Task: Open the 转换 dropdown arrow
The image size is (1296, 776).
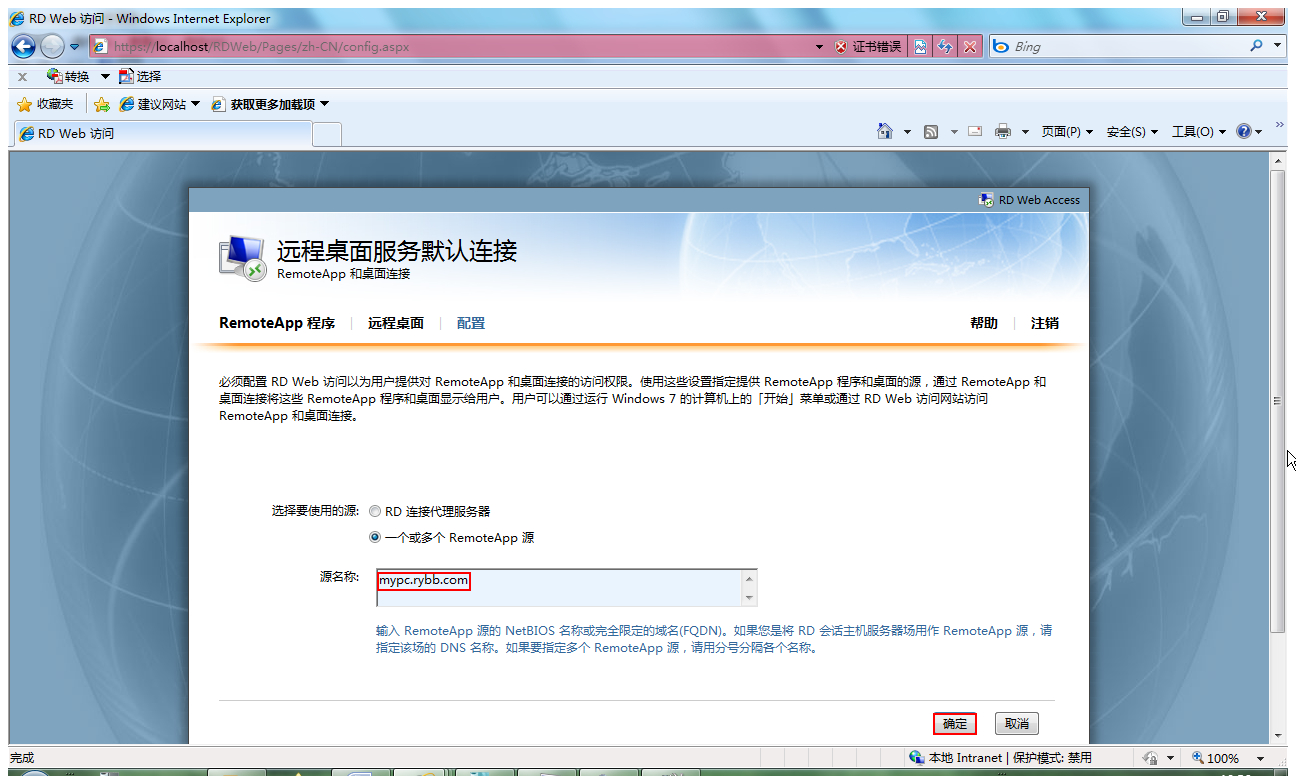Action: (x=105, y=77)
